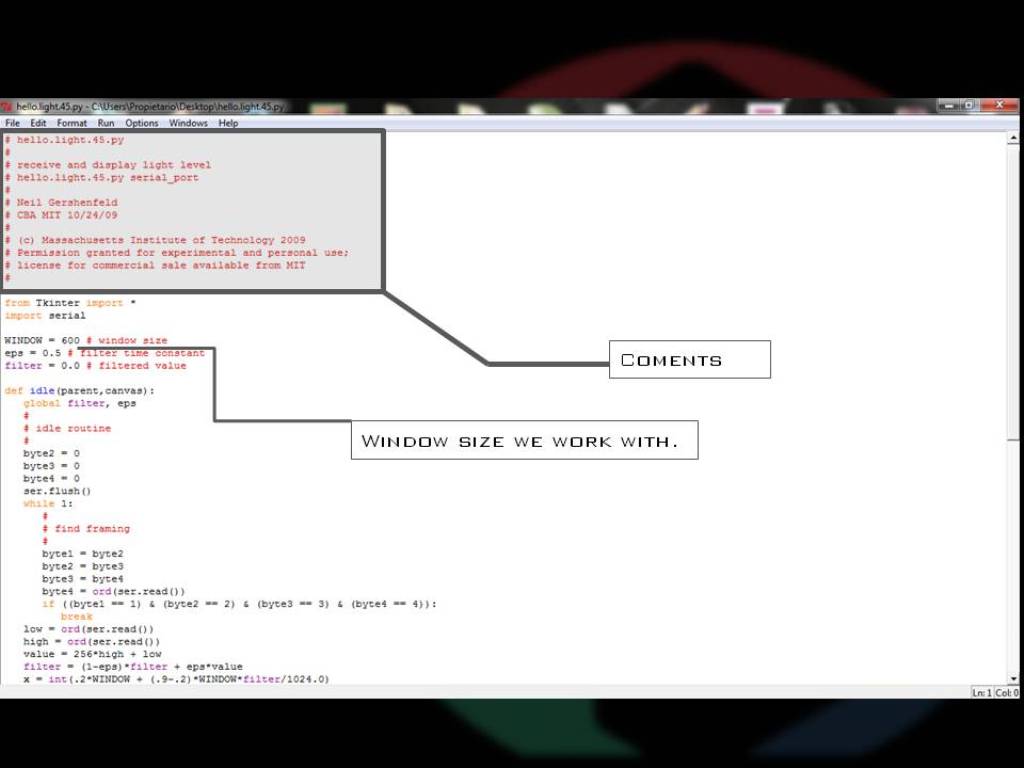
Task: Click the 'byte4 = 0' line
Action: tap(52, 478)
